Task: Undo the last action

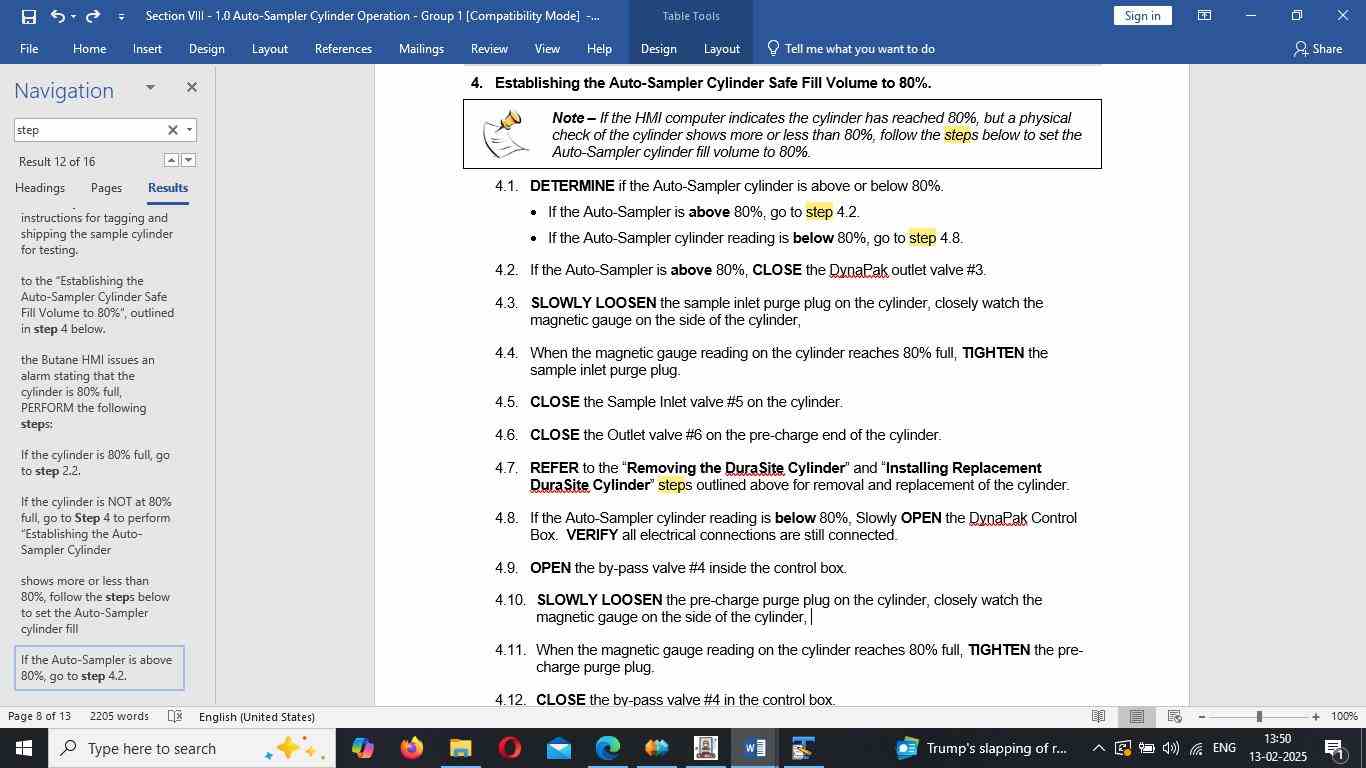Action: [58, 16]
